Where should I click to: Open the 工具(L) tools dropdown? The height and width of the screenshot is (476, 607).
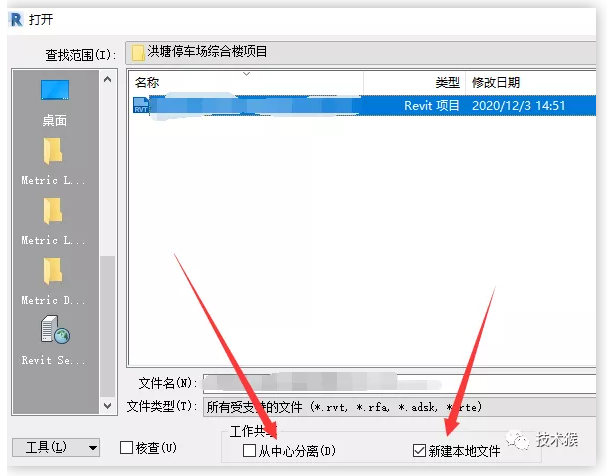[x=56, y=448]
